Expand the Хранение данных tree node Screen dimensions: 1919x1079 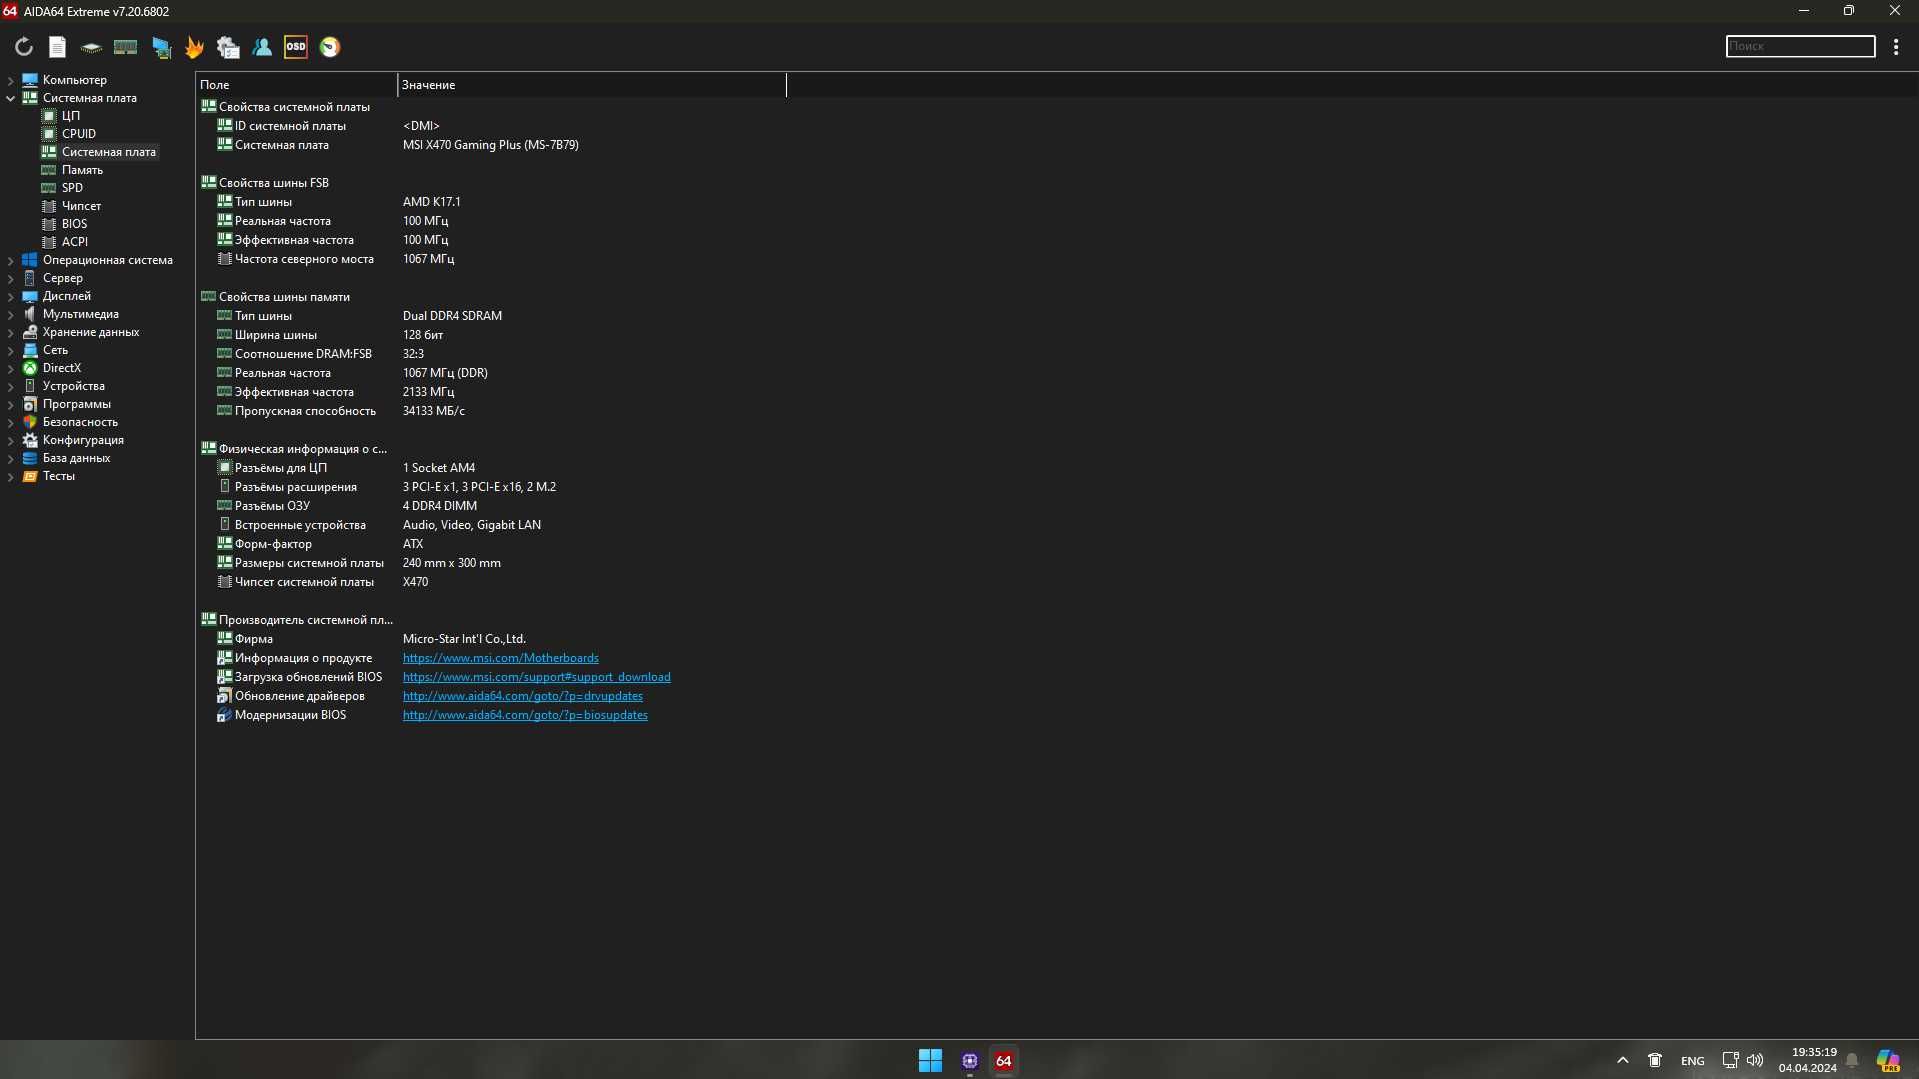point(11,332)
